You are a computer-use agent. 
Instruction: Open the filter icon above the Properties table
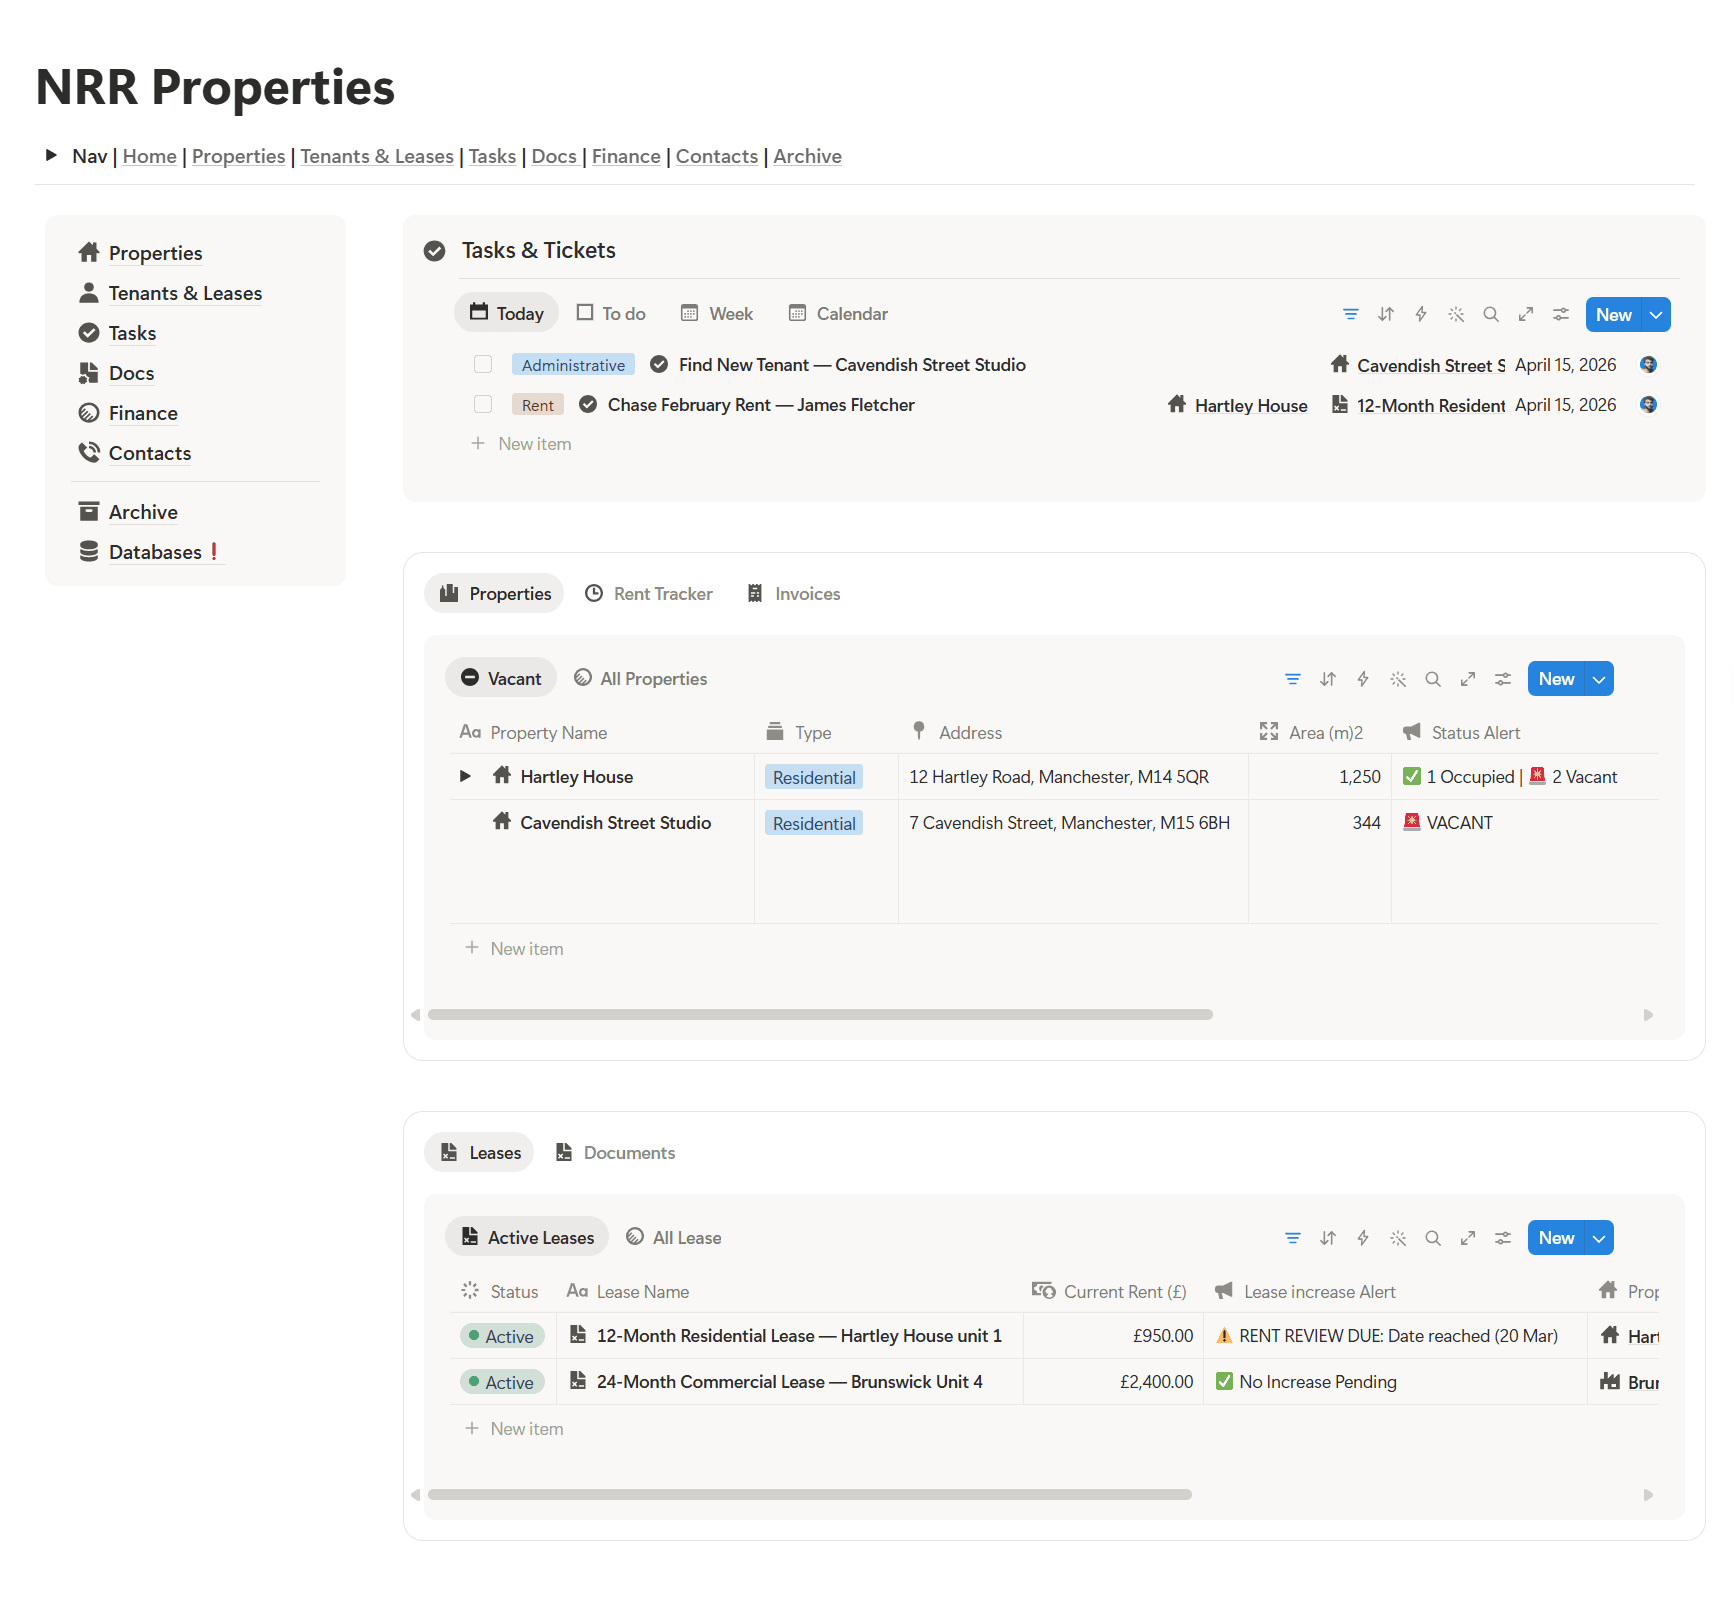click(x=1293, y=678)
